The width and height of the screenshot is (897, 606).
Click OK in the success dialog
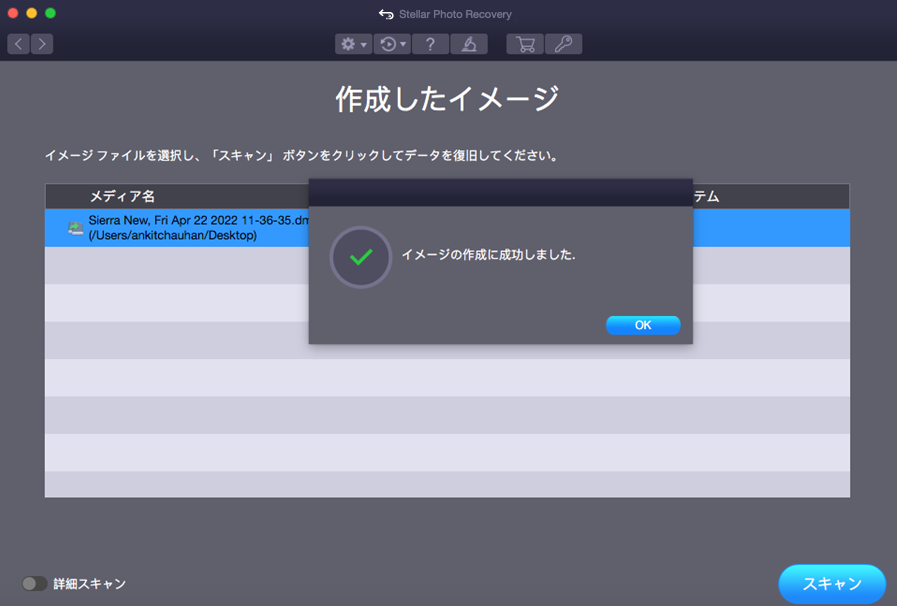[643, 325]
